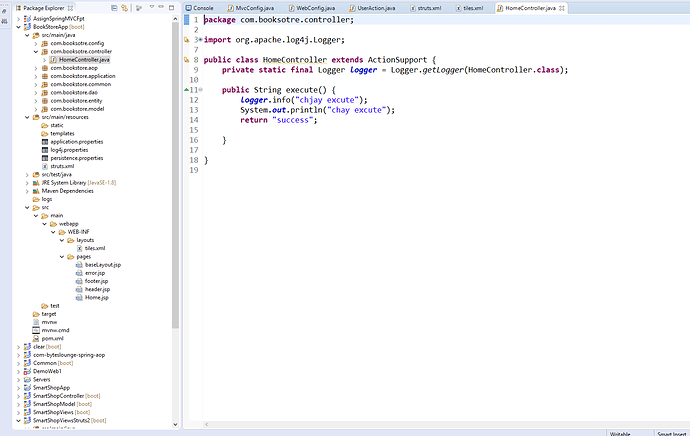Collapse the BookStoreApp project node

click(19, 28)
